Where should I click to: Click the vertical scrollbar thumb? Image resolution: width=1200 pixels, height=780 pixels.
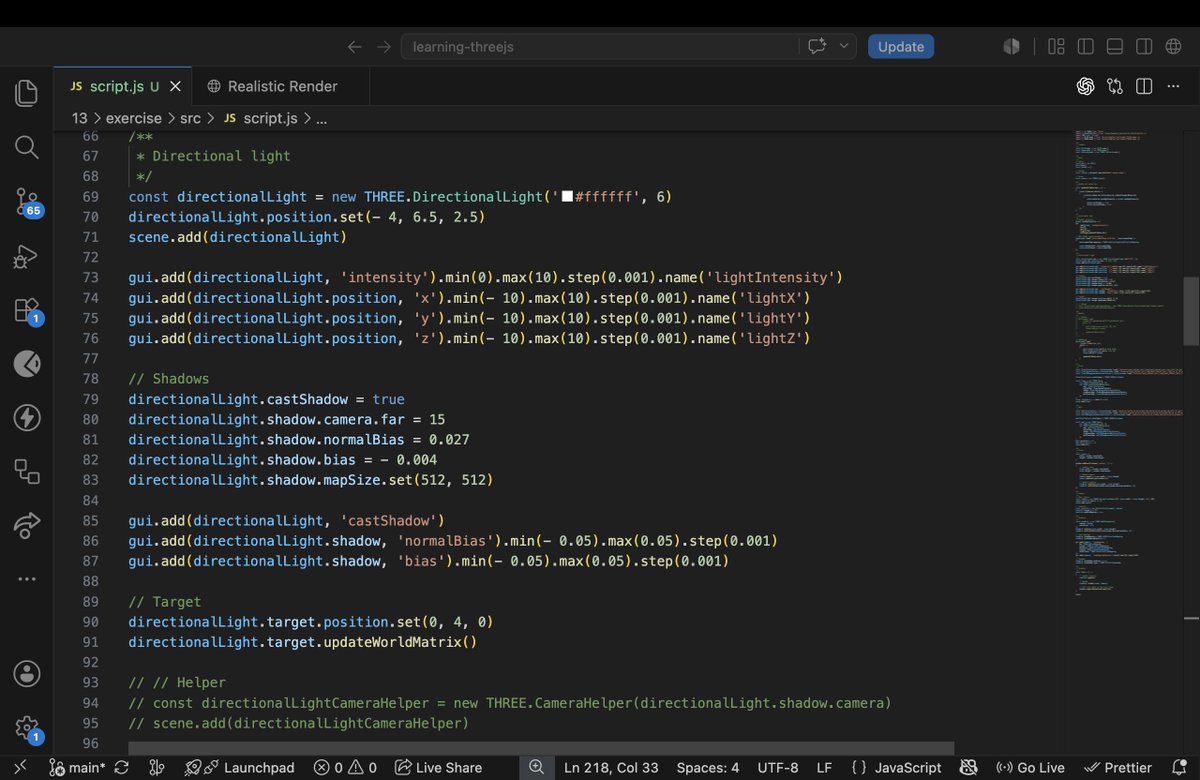pyautogui.click(x=1190, y=311)
